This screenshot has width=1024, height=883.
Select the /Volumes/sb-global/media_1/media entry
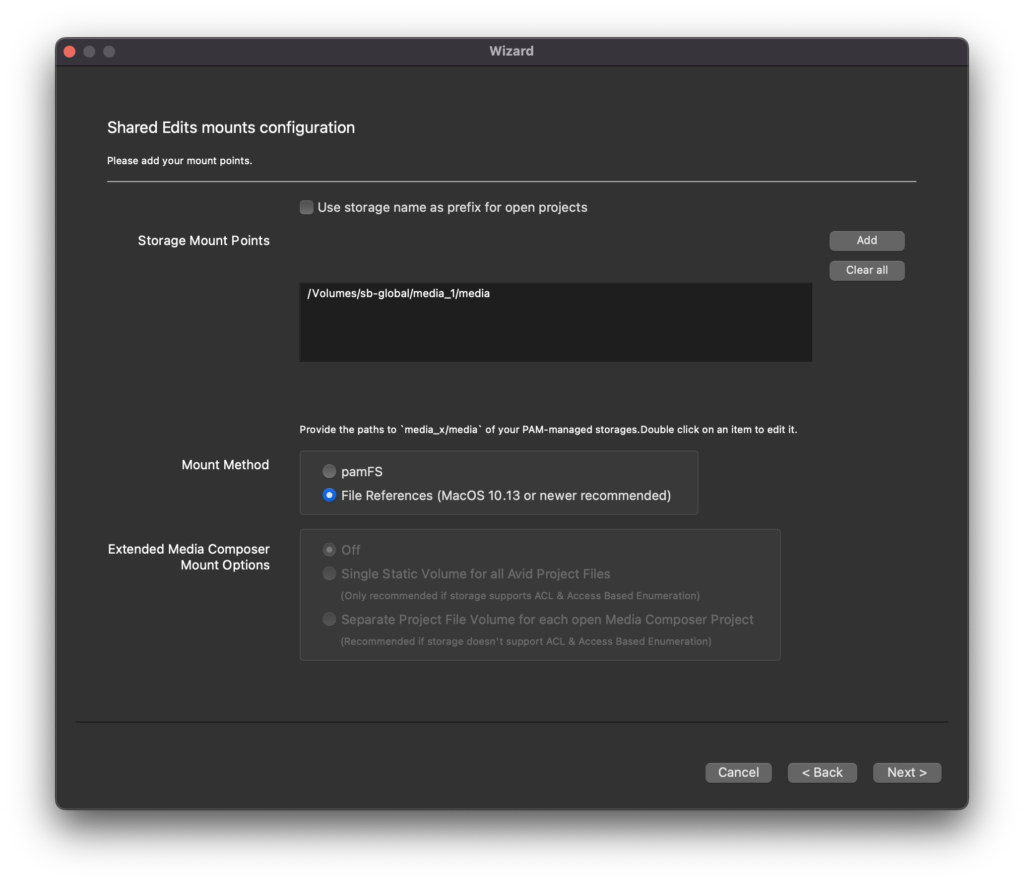399,294
